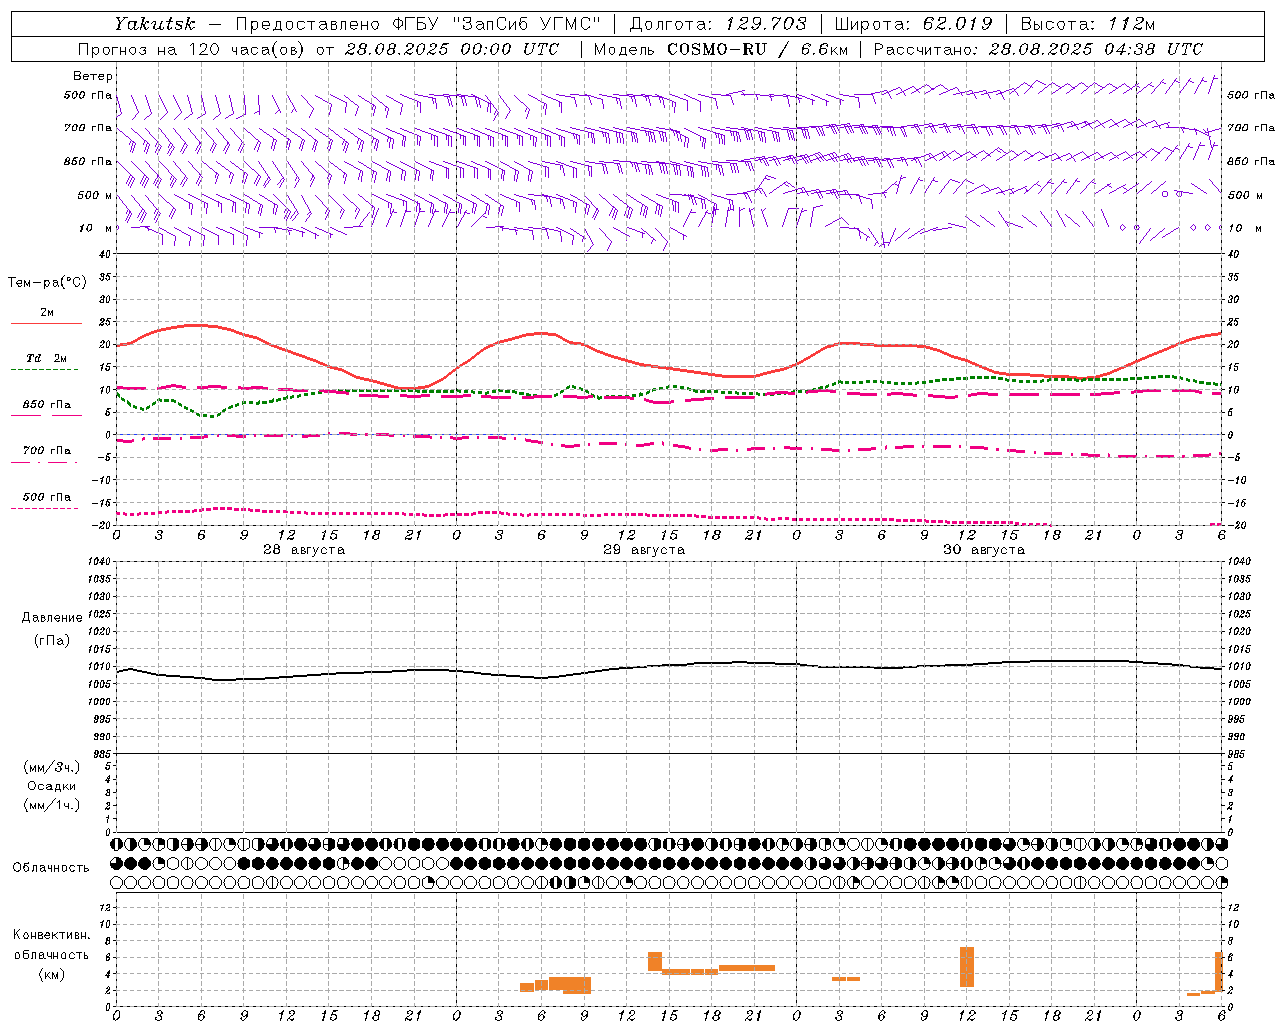Click the red "2м" temperature legend entry
The width and height of the screenshot is (1280, 1024).
point(46,314)
